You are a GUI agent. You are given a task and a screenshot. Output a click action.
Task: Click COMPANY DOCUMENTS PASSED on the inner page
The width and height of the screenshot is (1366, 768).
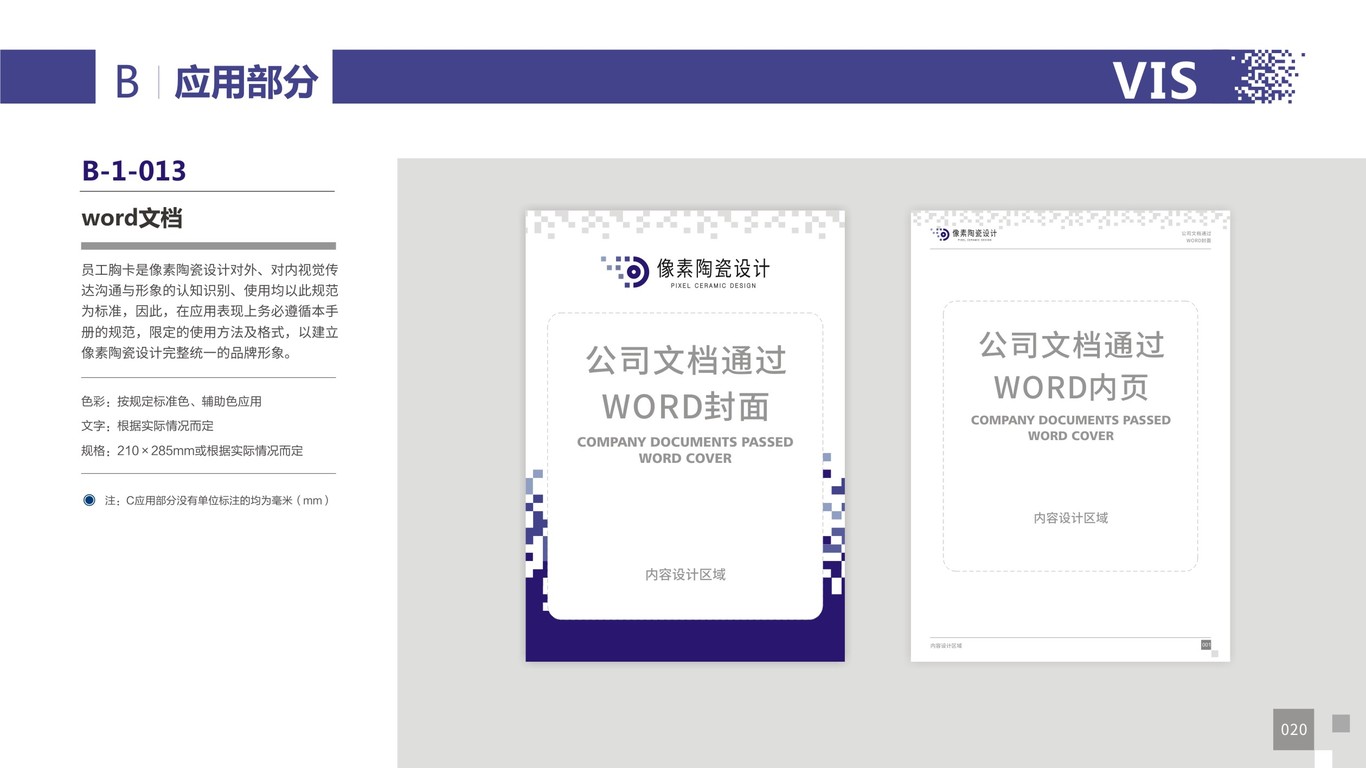pyautogui.click(x=1071, y=420)
